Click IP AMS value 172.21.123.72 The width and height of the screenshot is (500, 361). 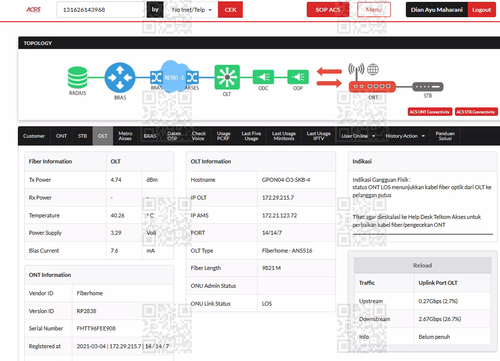tap(279, 215)
